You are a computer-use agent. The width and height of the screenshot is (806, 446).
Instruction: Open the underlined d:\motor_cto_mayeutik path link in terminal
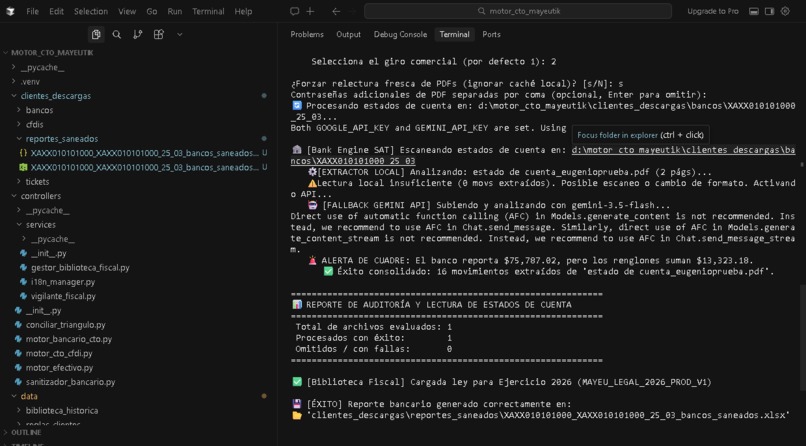[x=683, y=150]
